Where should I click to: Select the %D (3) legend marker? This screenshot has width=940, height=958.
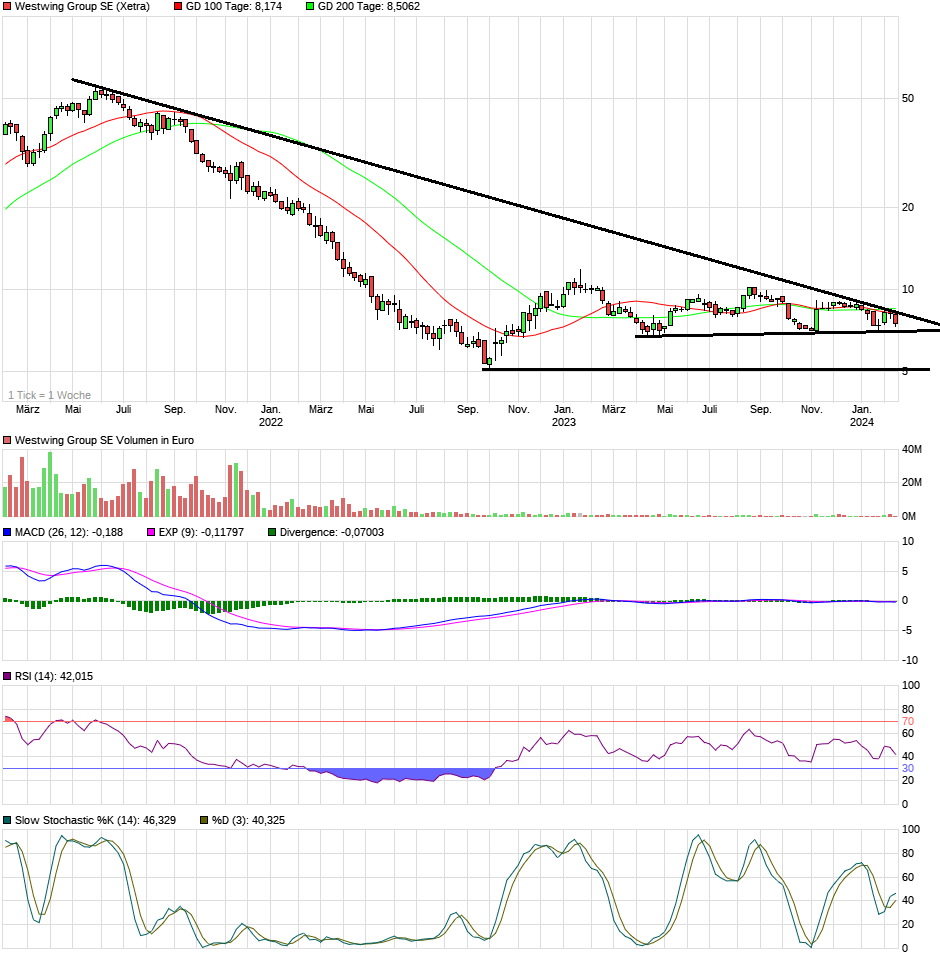pyautogui.click(x=205, y=820)
